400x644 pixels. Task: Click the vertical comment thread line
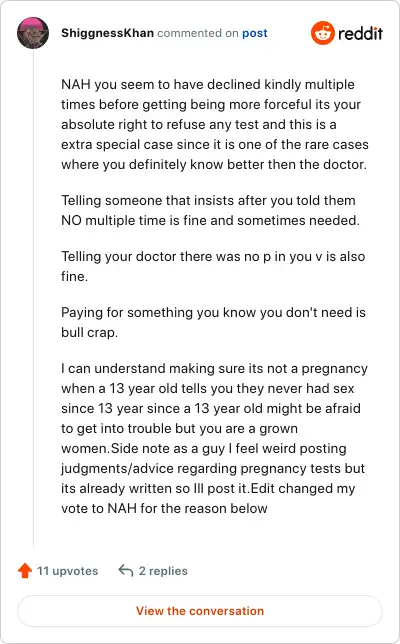tap(33, 298)
